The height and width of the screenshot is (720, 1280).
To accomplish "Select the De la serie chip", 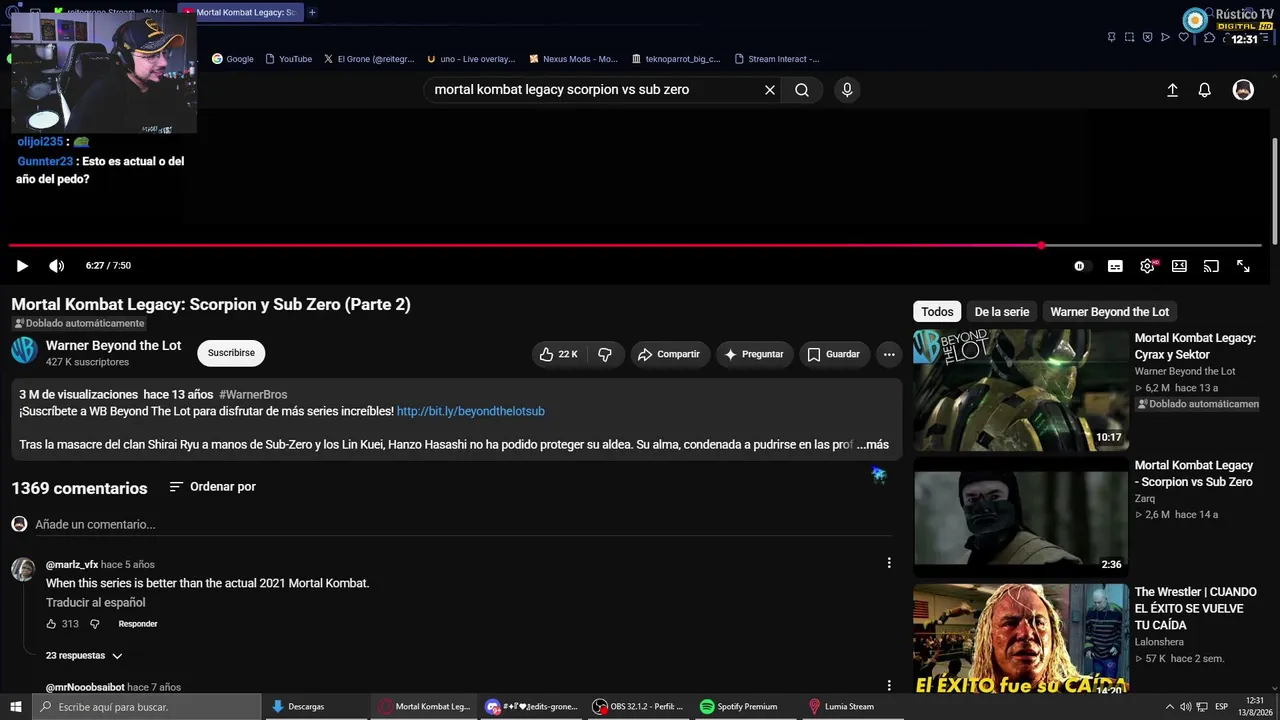I will 1002,312.
